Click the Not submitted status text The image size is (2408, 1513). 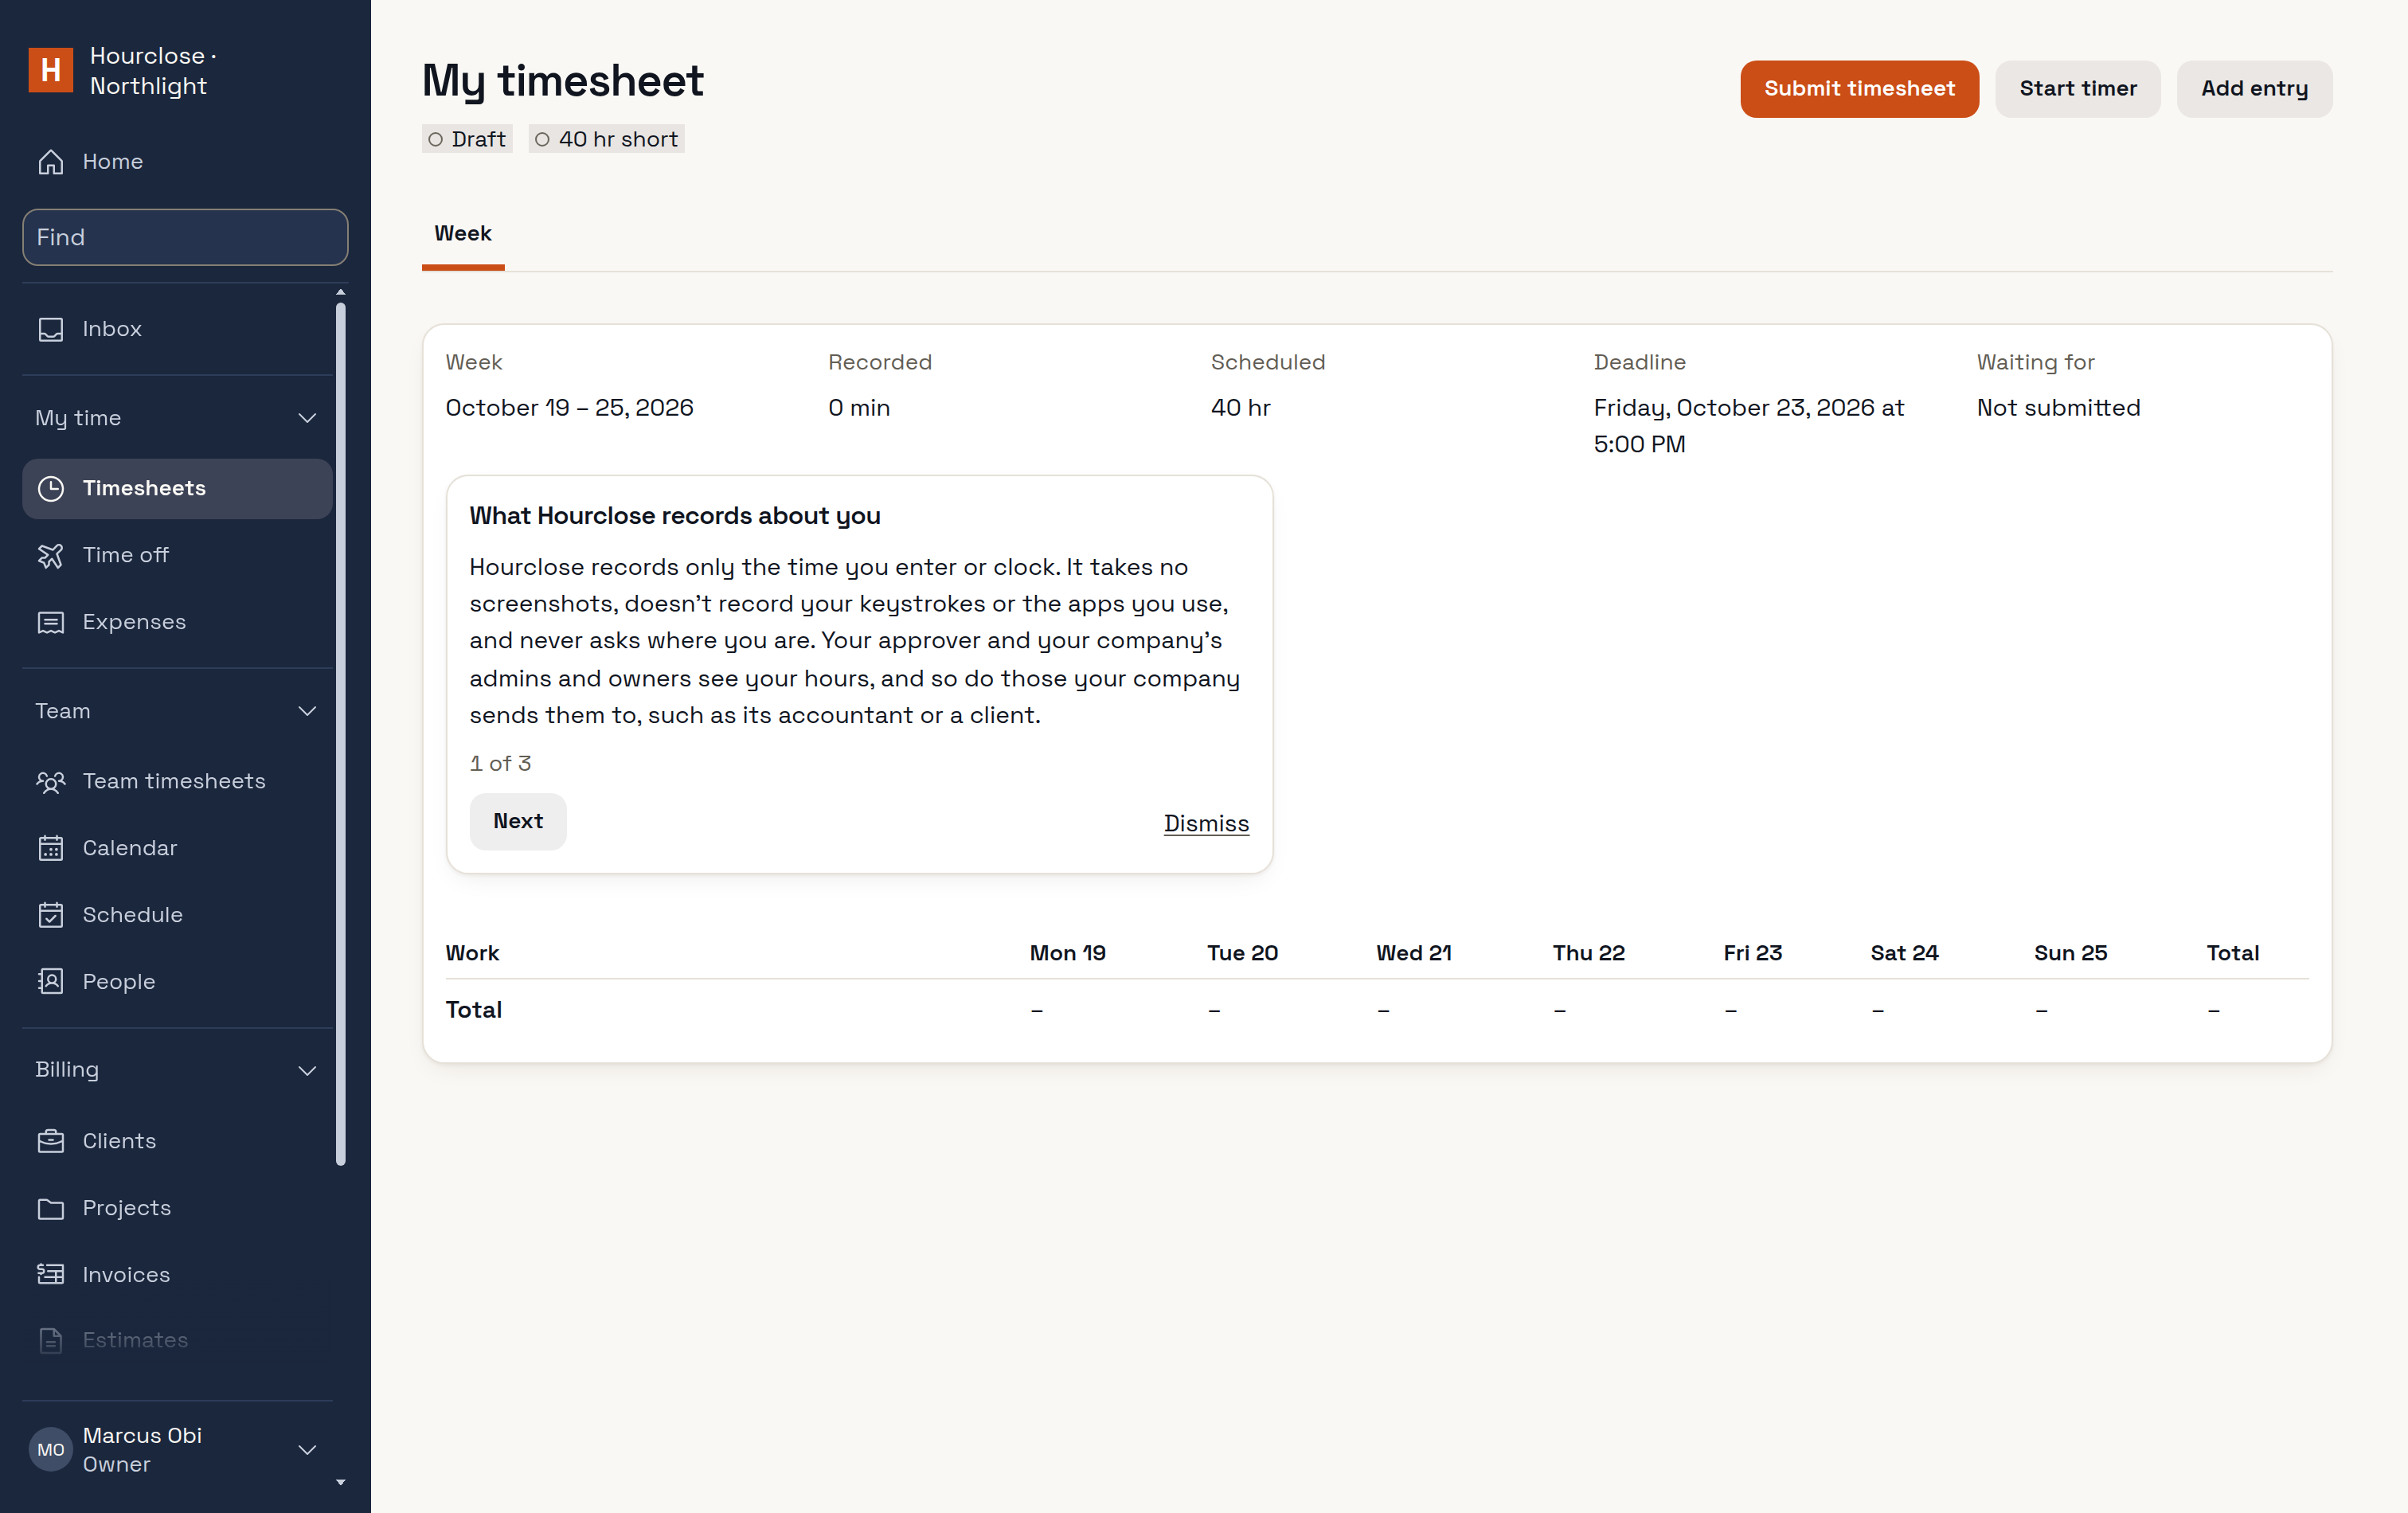[2058, 408]
